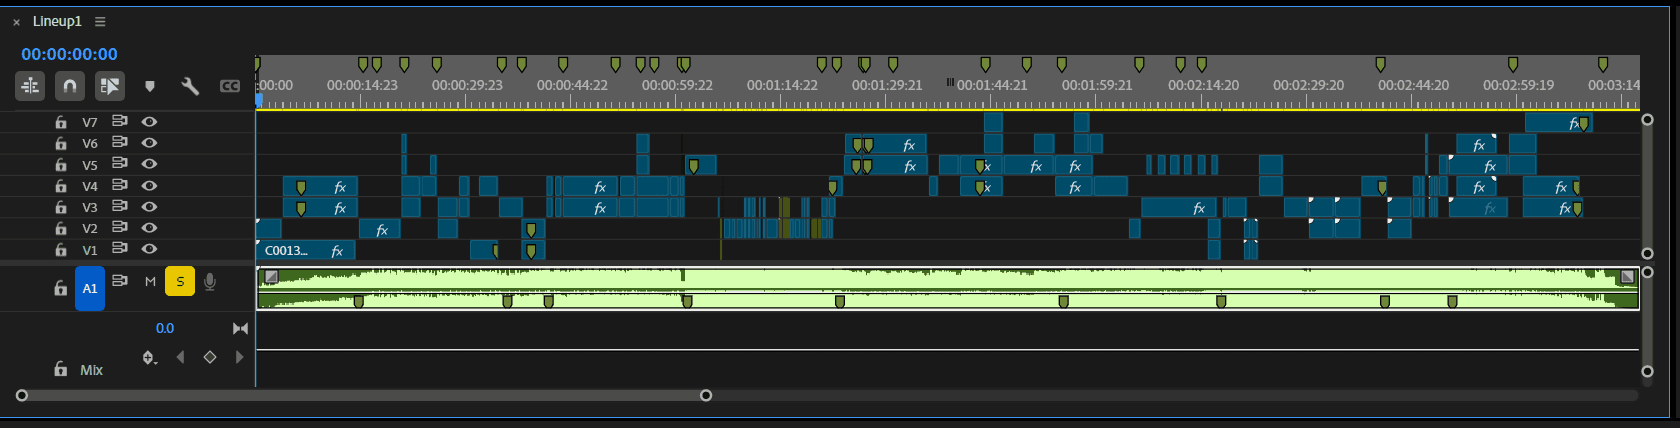Image resolution: width=1680 pixels, height=428 pixels.
Task: Open Timeline Display Settings wrench
Action: click(x=190, y=86)
